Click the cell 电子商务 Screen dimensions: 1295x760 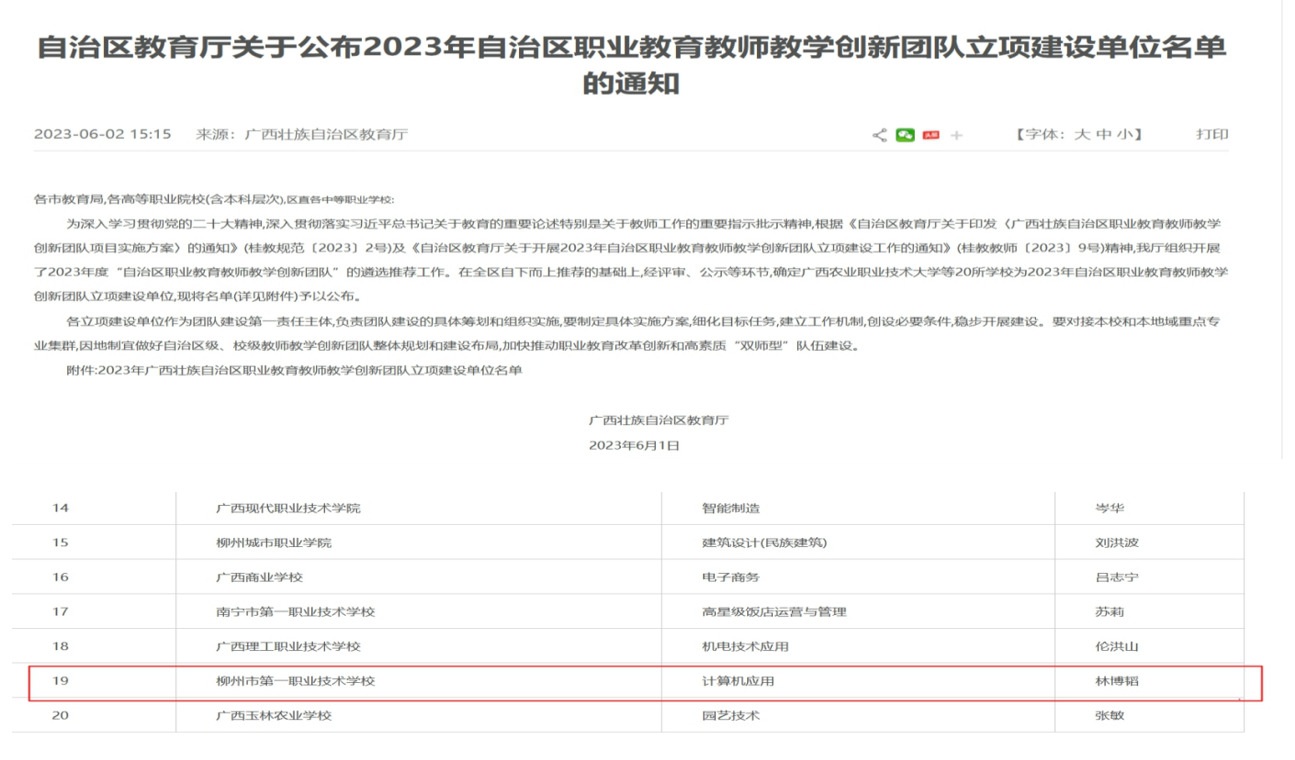click(x=730, y=577)
